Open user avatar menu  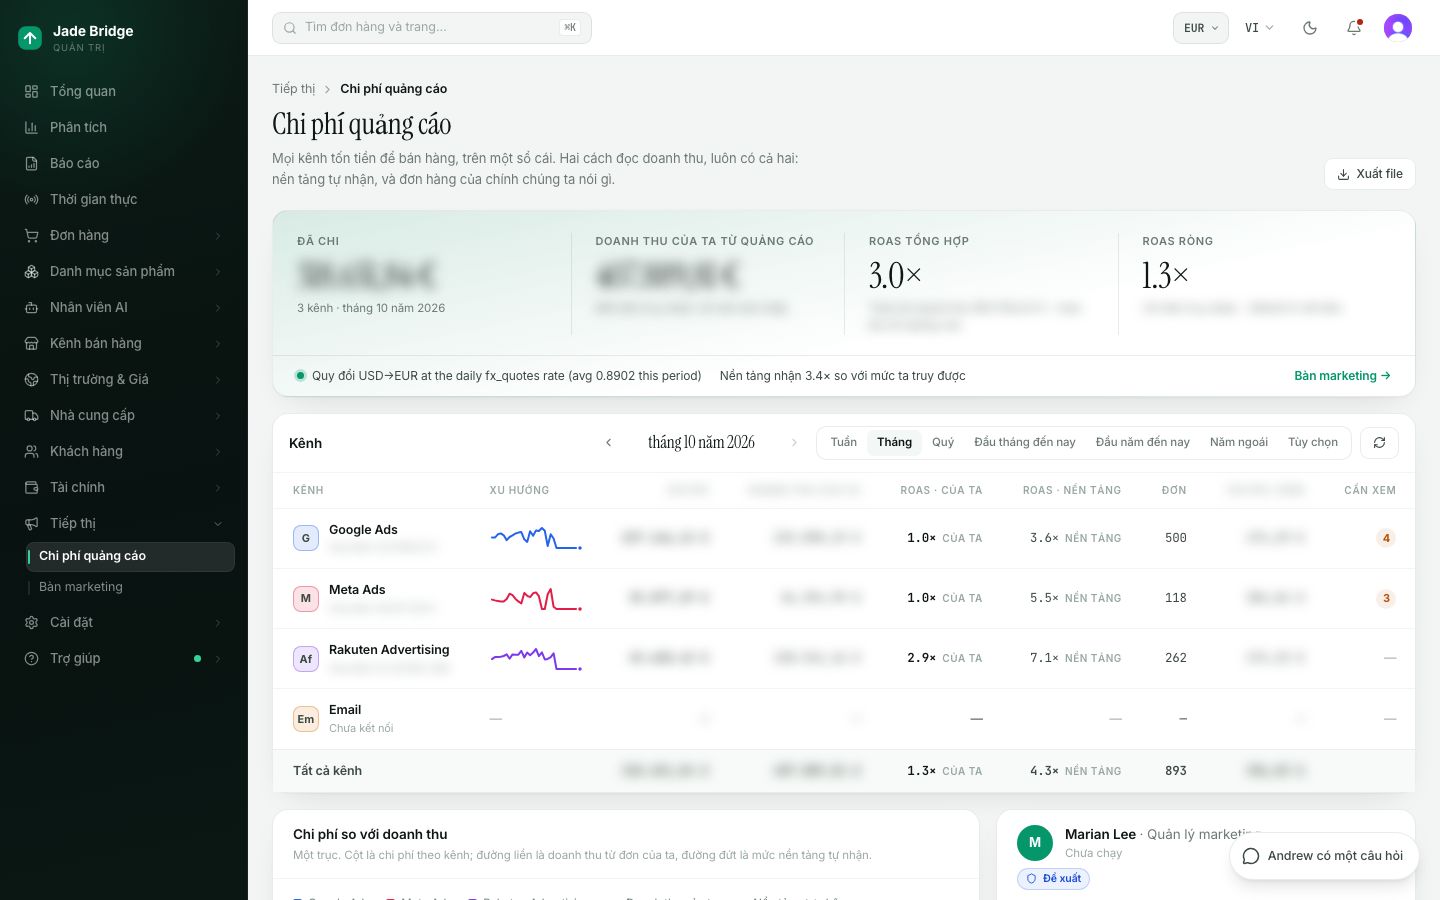[1398, 28]
